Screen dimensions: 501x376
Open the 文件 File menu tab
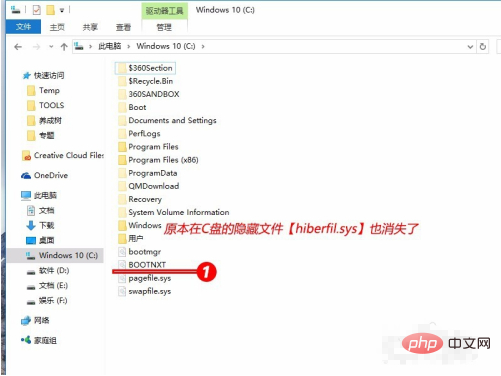coord(23,27)
